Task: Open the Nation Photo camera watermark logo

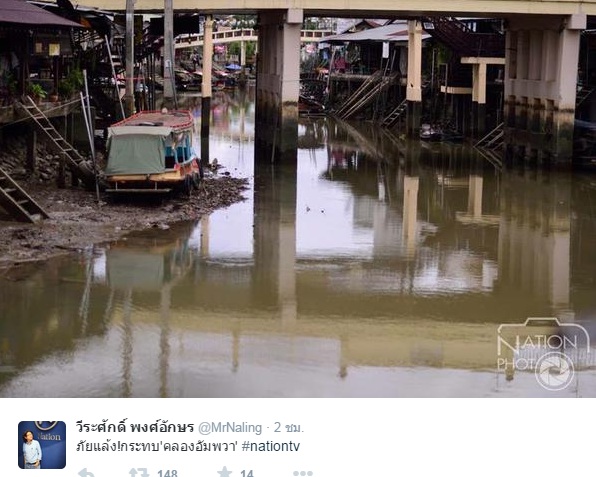Action: (x=544, y=354)
